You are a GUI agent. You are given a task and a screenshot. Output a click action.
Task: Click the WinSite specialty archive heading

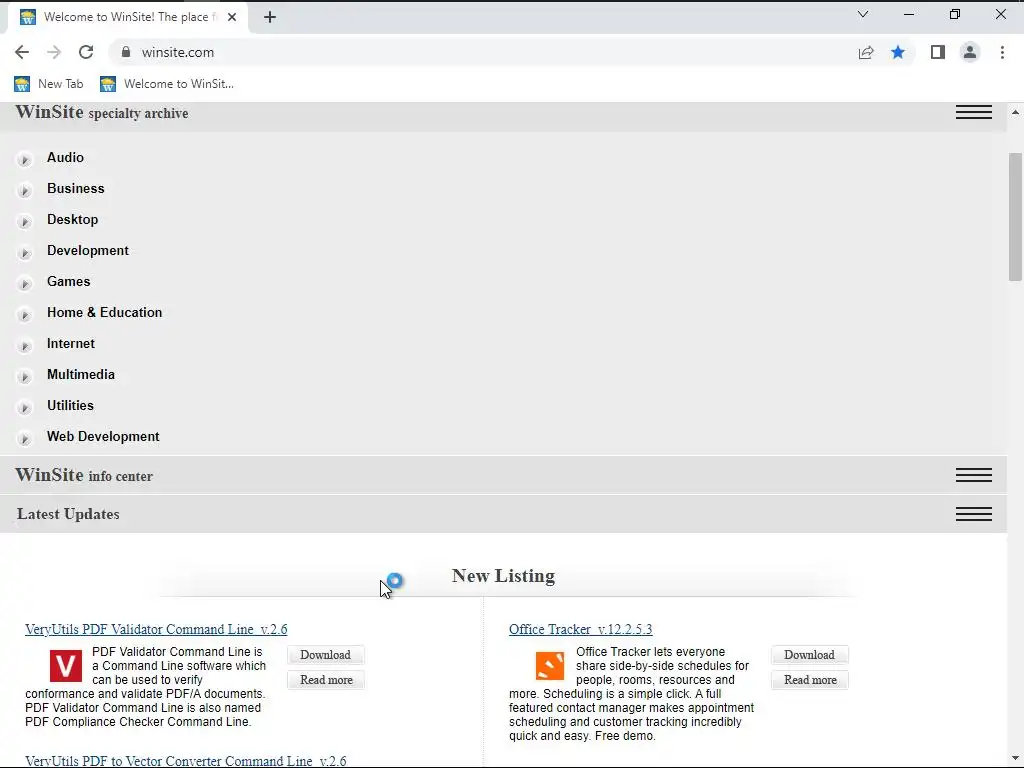click(x=102, y=112)
